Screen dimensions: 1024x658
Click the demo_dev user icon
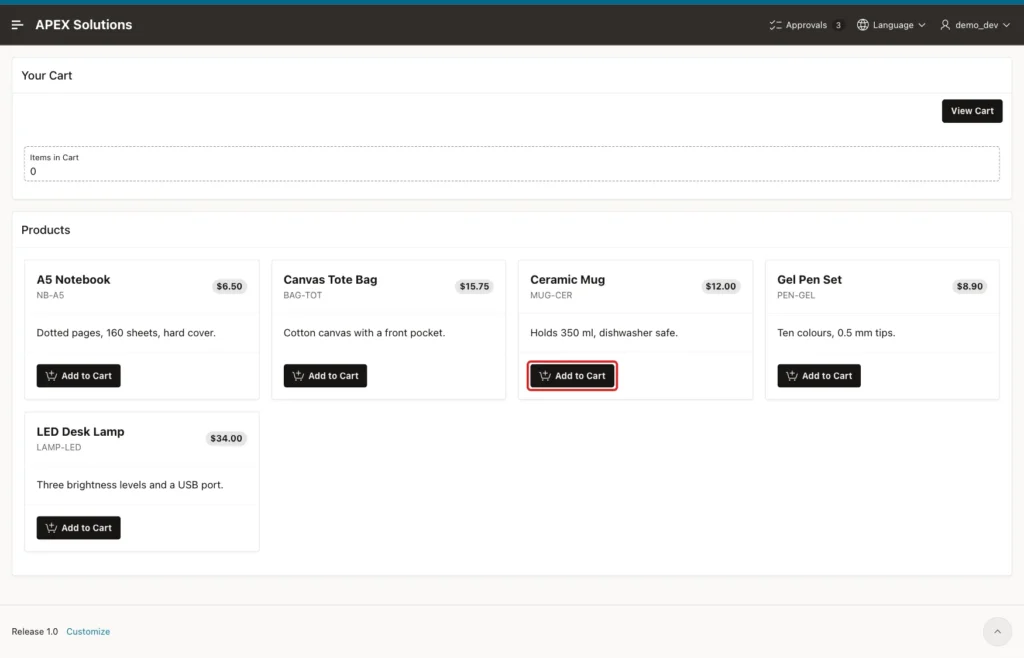click(945, 25)
